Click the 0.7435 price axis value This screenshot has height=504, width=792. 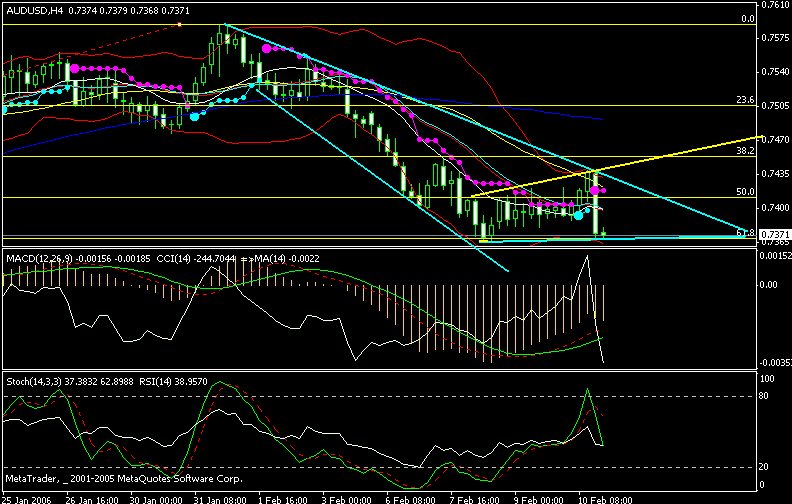pyautogui.click(x=776, y=174)
